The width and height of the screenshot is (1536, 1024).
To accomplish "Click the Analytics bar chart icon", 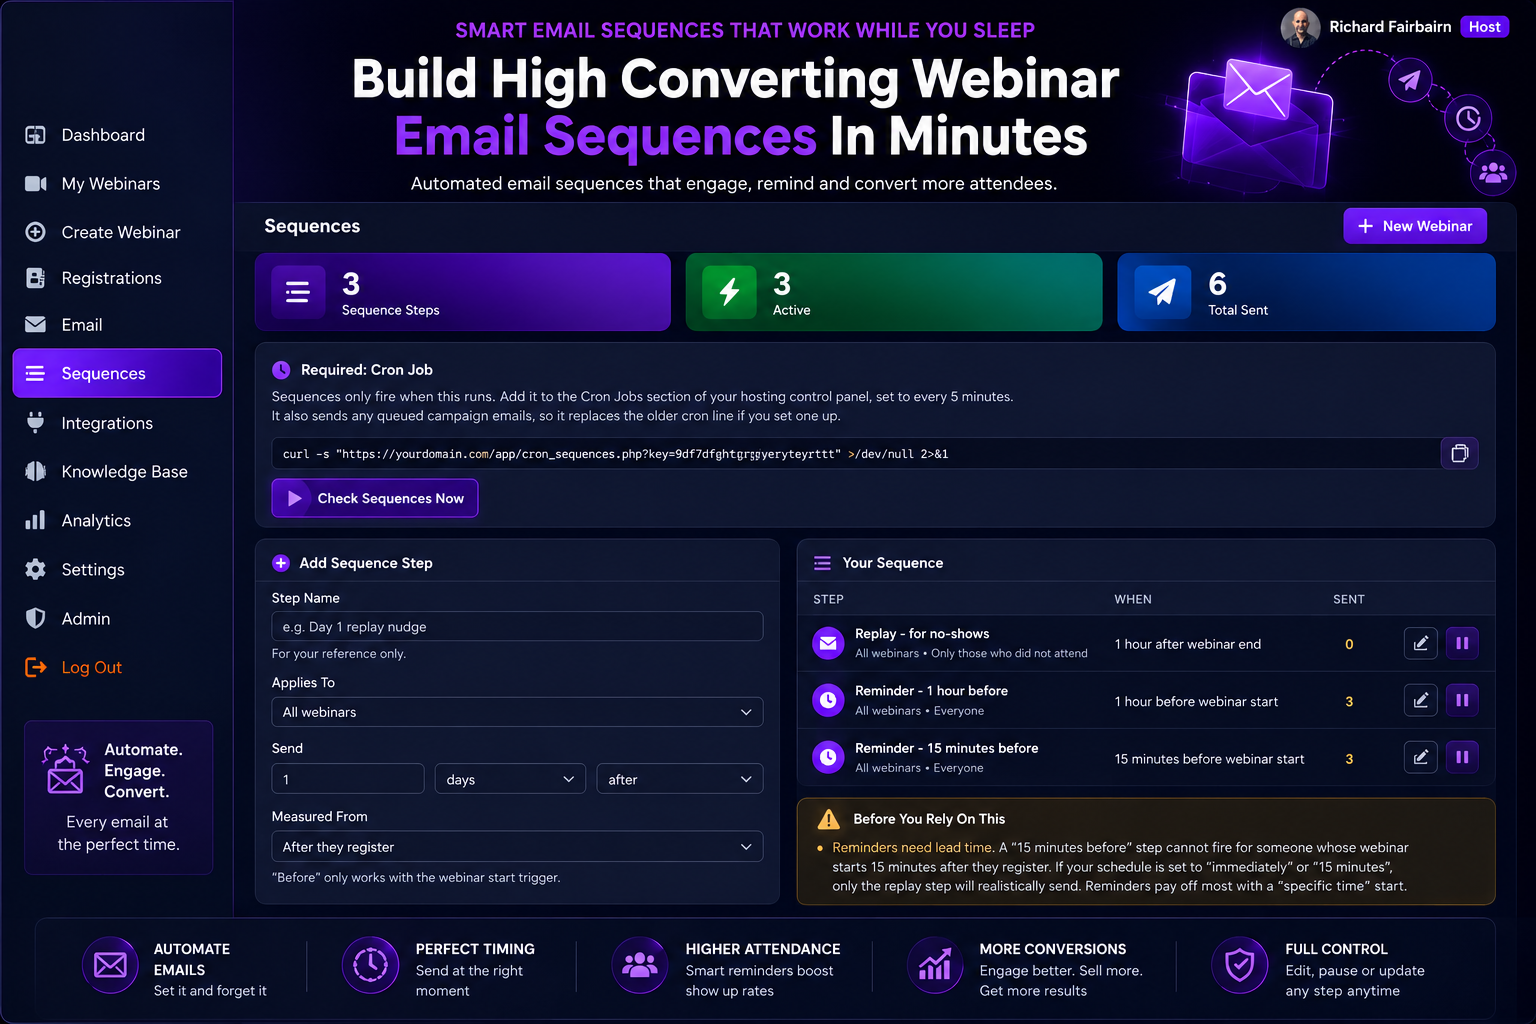I will [35, 520].
